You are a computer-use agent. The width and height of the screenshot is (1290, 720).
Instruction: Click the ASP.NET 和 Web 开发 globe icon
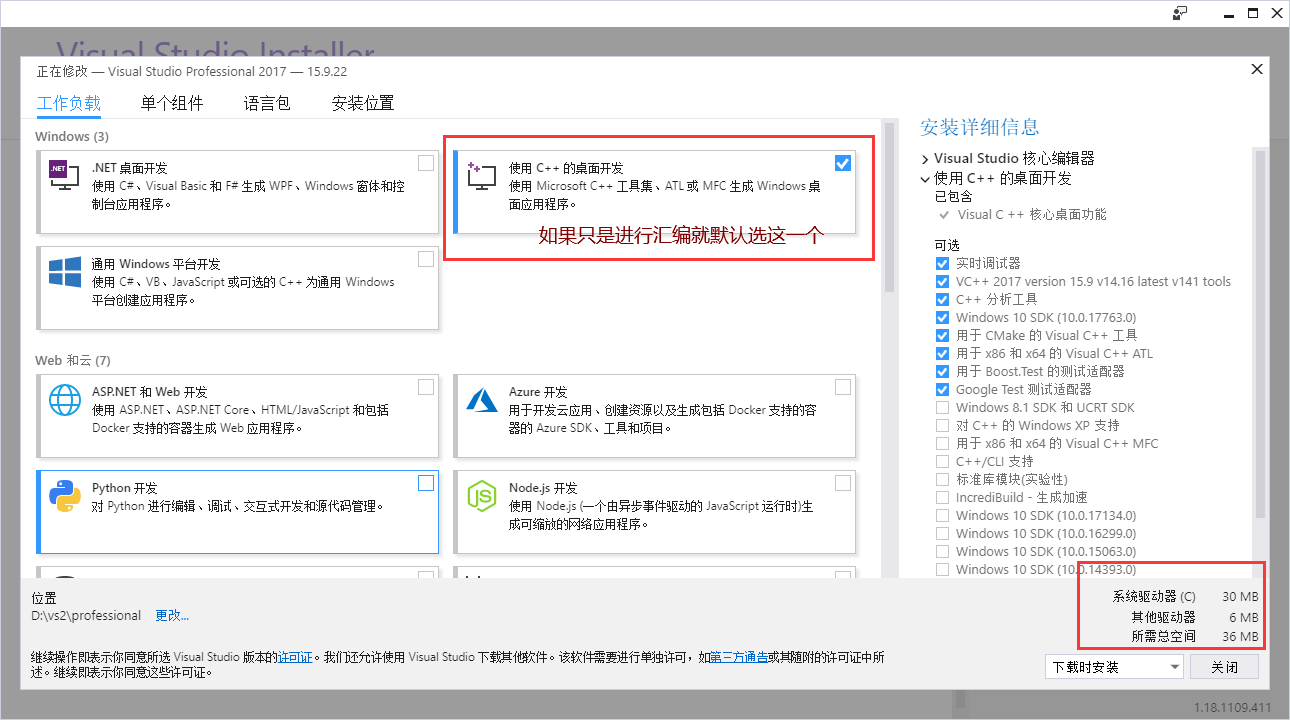pos(64,400)
